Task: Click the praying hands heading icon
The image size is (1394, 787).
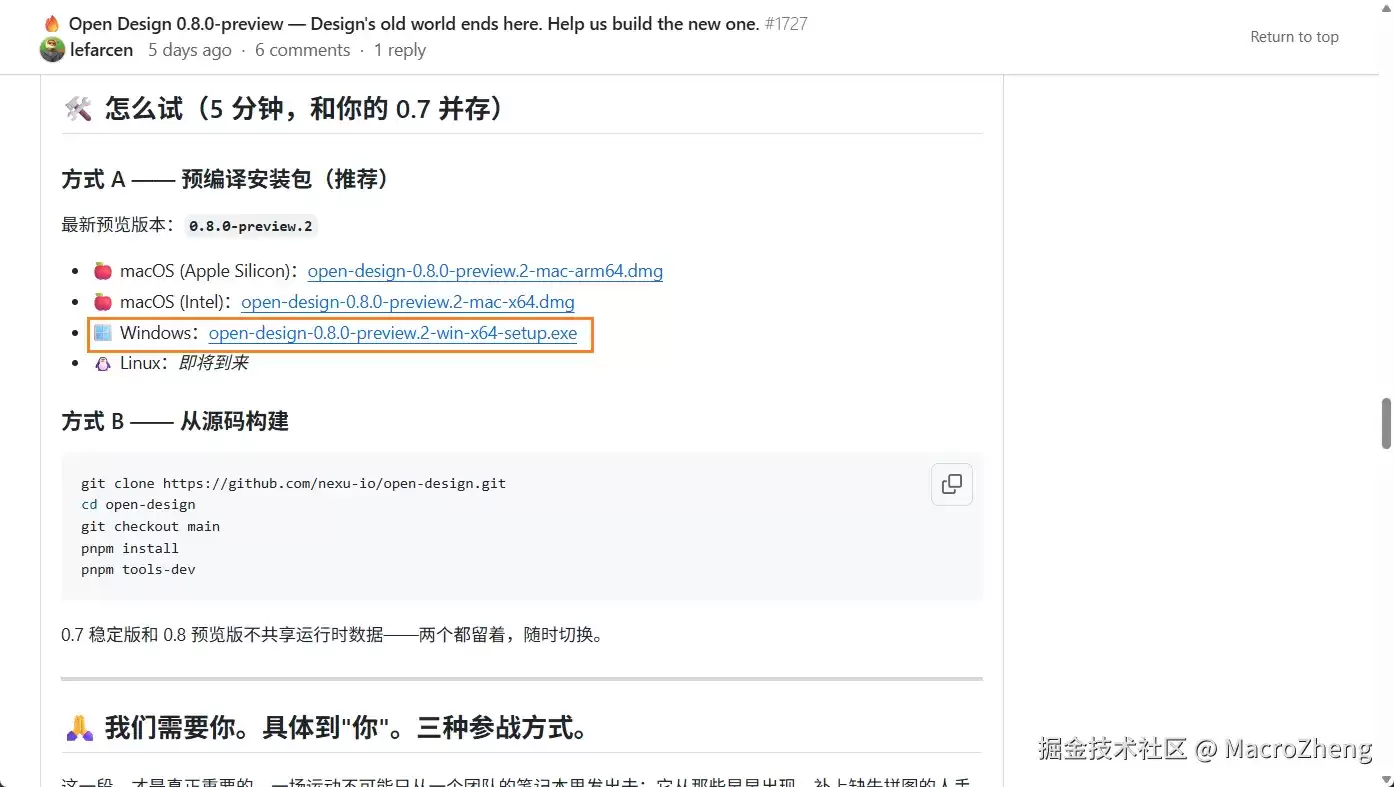Action: pyautogui.click(x=78, y=727)
